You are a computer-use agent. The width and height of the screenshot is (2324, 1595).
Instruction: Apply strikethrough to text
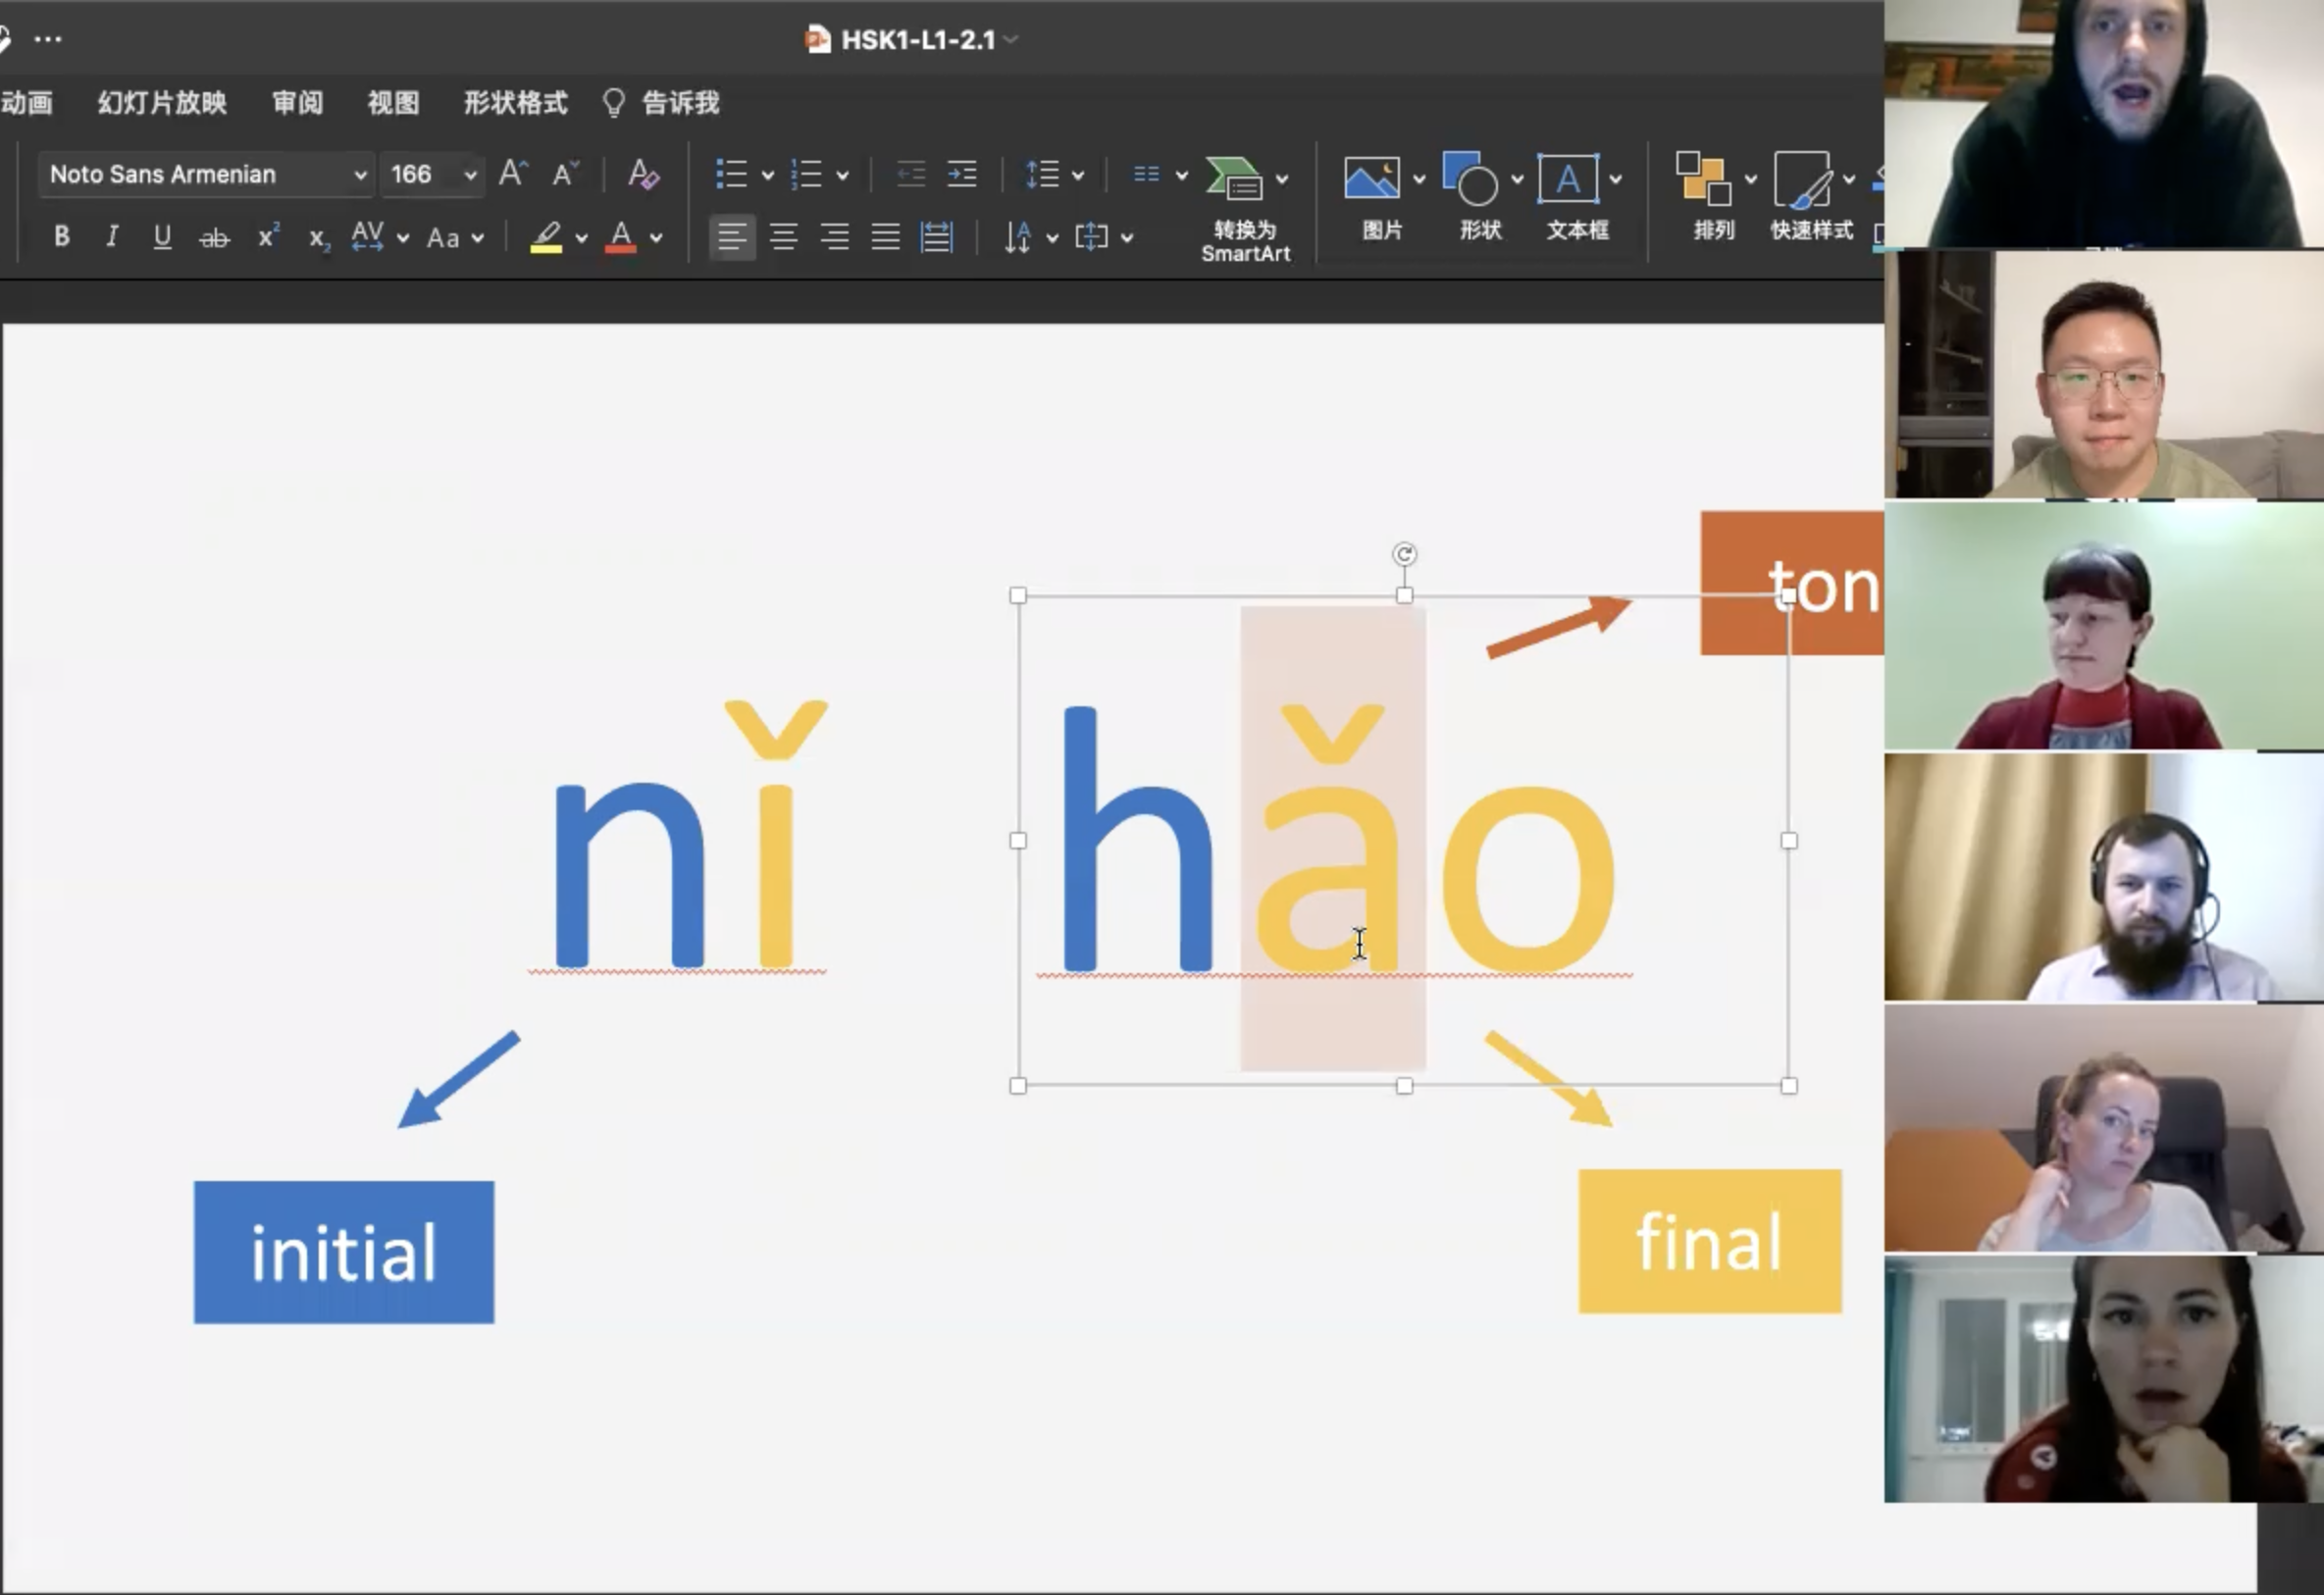214,238
